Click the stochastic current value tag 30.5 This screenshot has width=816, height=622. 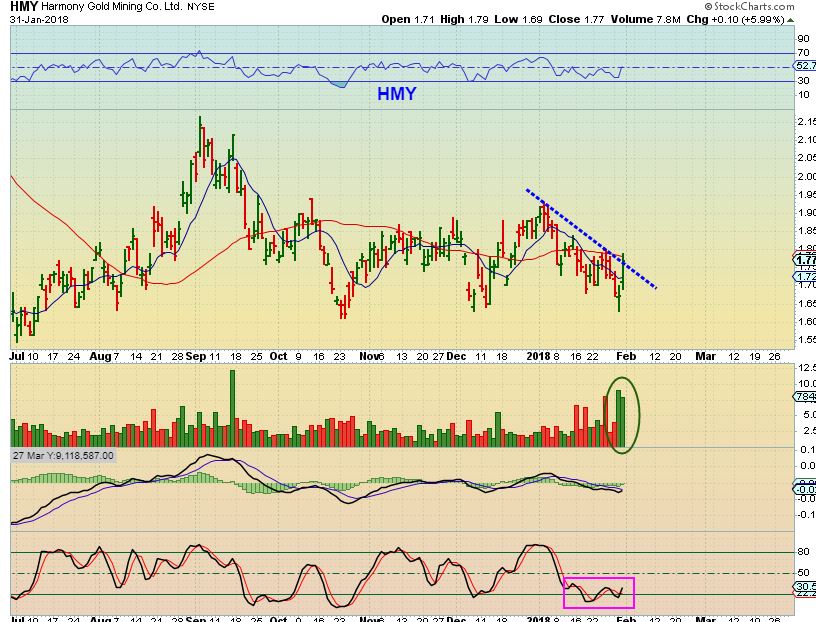point(805,586)
